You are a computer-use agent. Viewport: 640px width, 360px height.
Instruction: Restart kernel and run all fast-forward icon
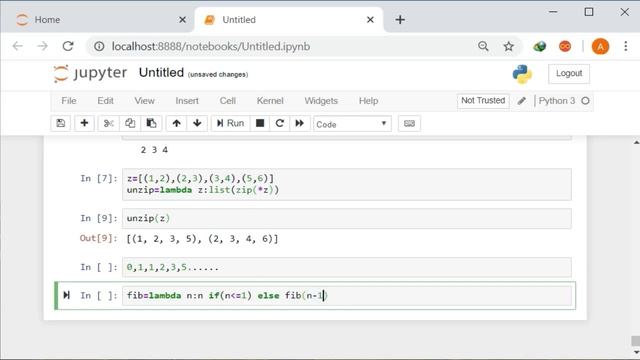pos(300,123)
